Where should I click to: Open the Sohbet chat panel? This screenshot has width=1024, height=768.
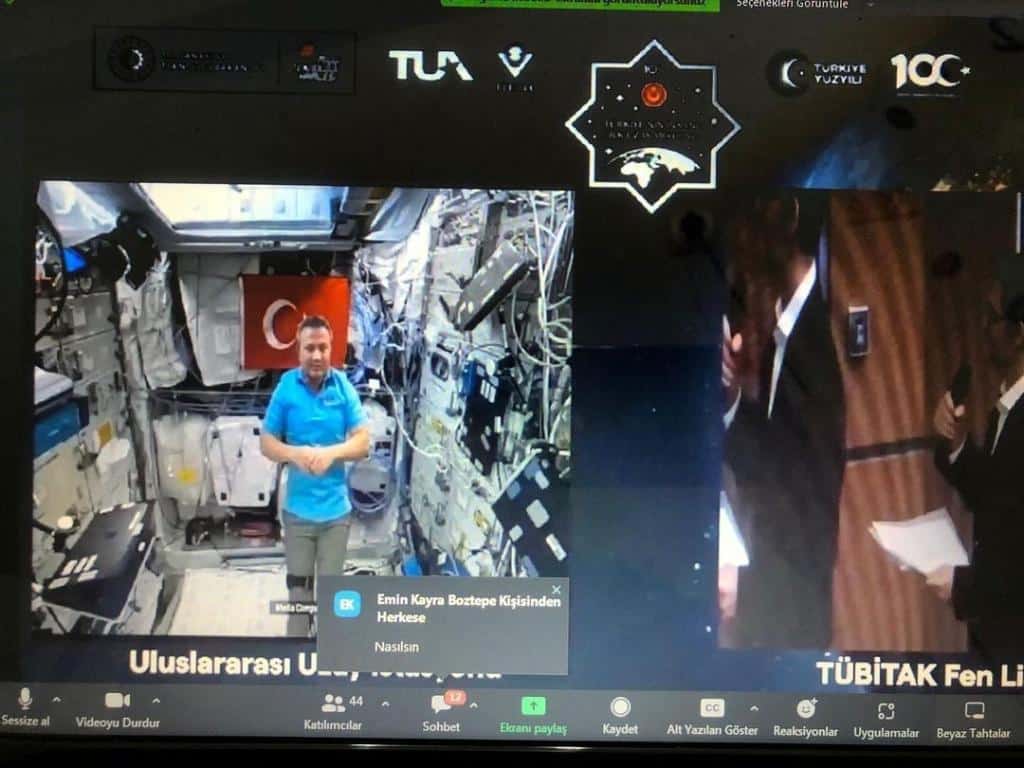point(440,704)
